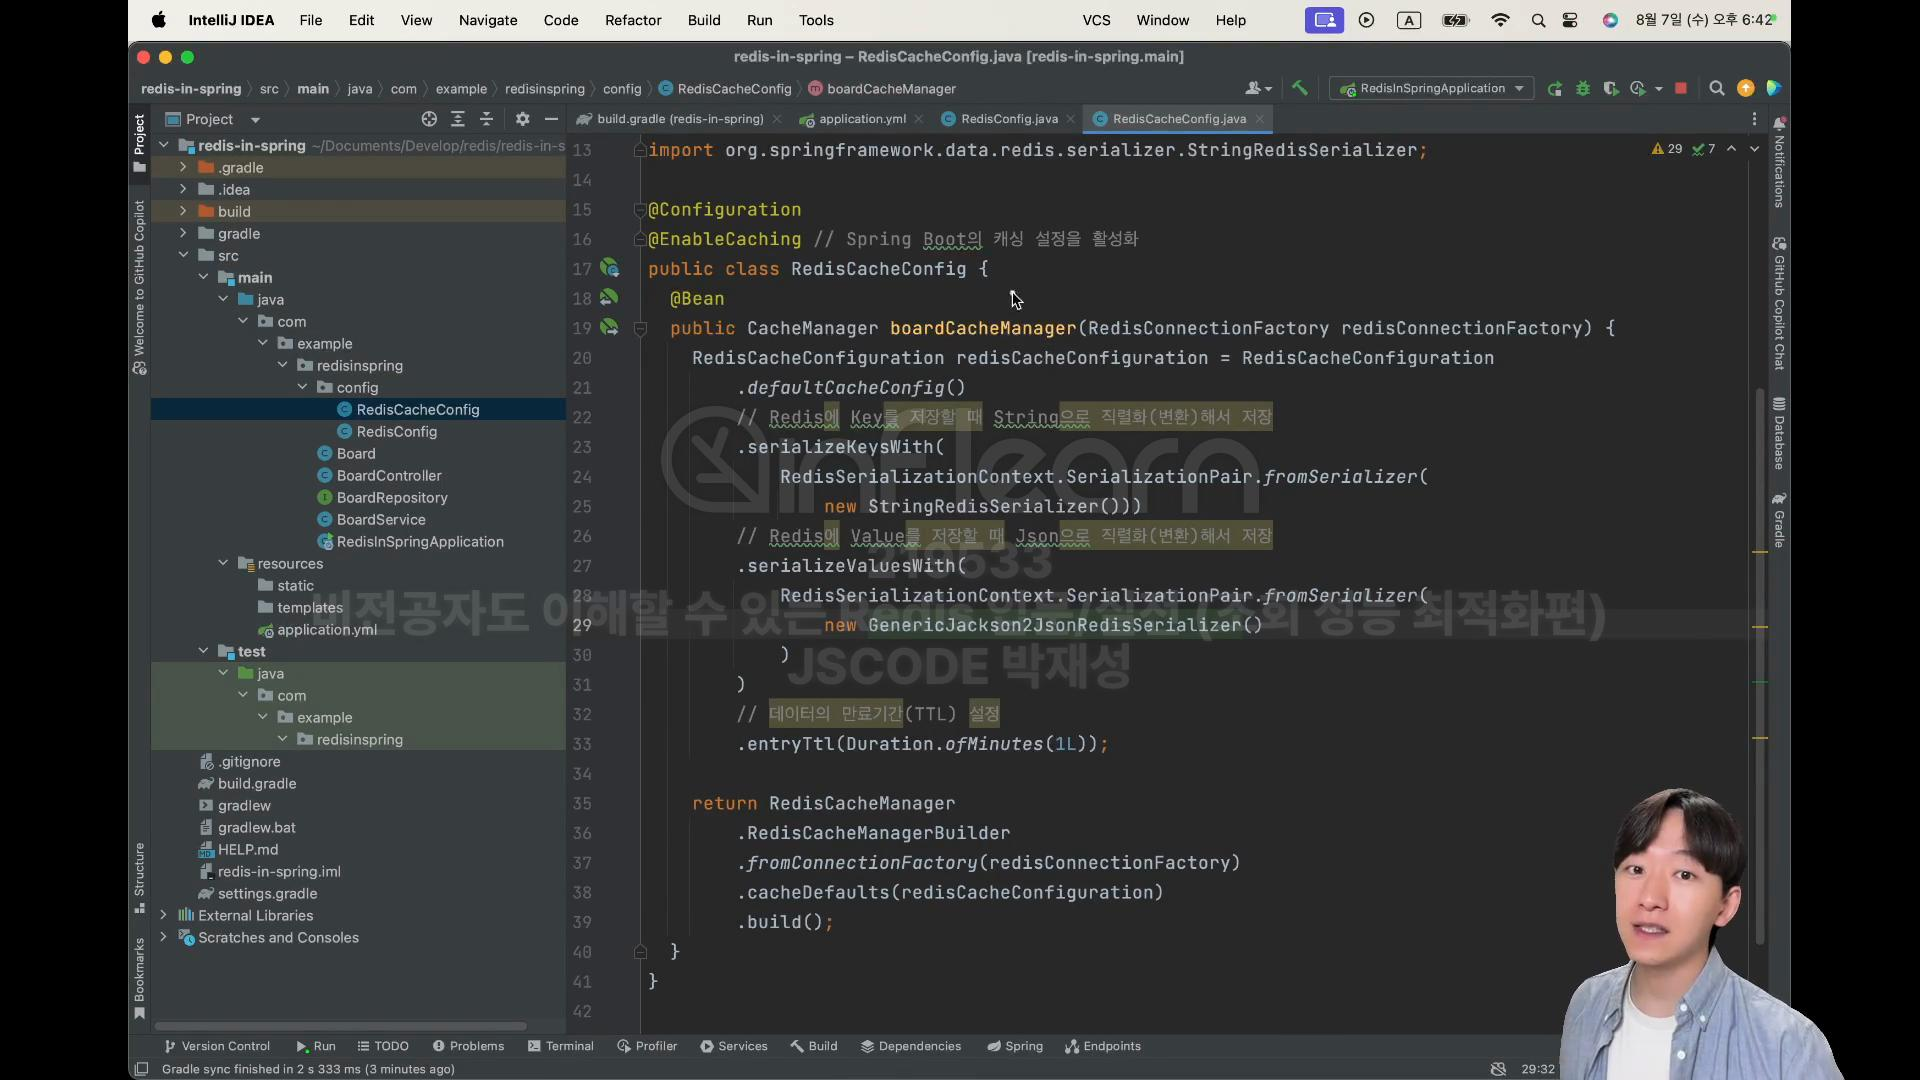Fold boardCacheManager method at line 19
Viewport: 1920px width, 1080px height.
pyautogui.click(x=640, y=328)
